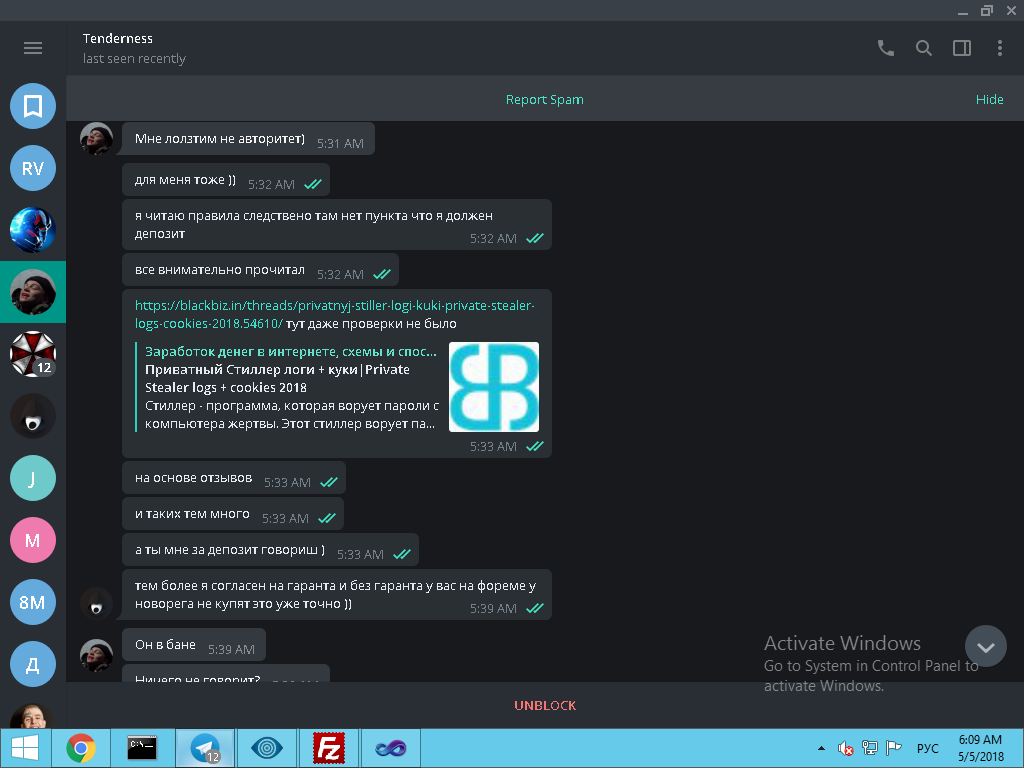Open Saved Messages bookmark chat
Image resolution: width=1024 pixels, height=768 pixels.
[33, 106]
